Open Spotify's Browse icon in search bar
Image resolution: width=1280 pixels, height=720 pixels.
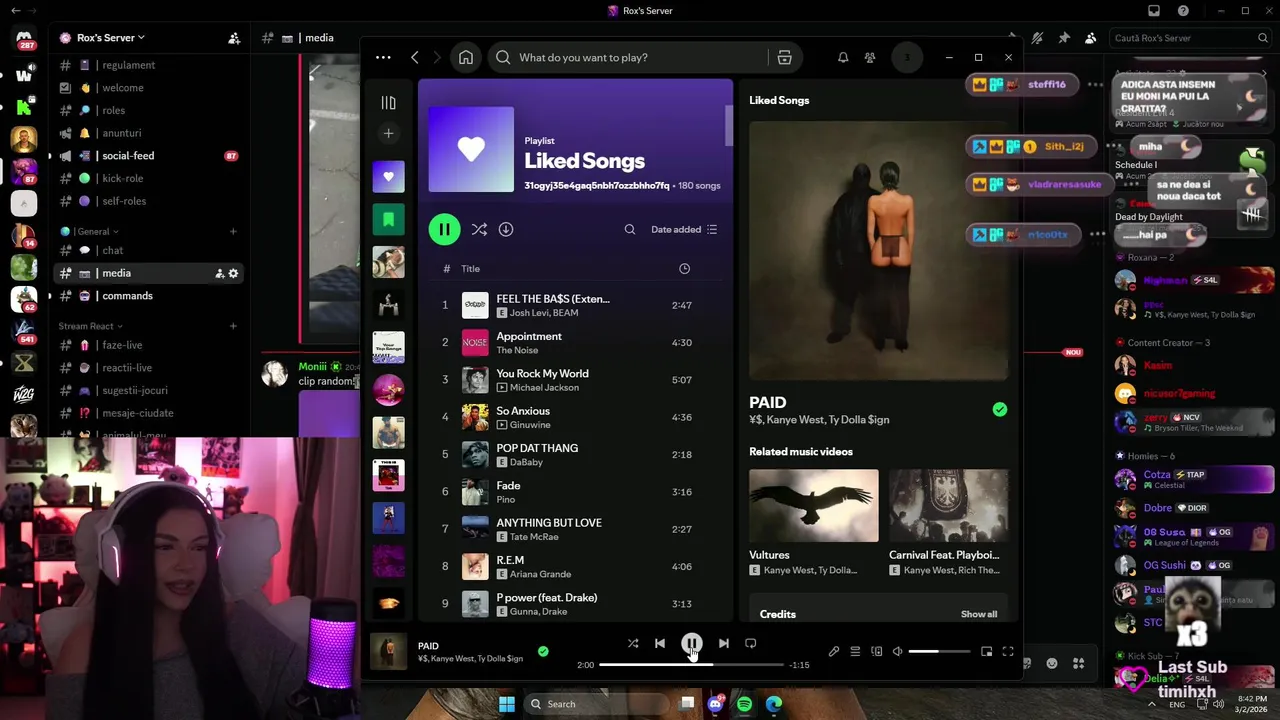tap(784, 57)
